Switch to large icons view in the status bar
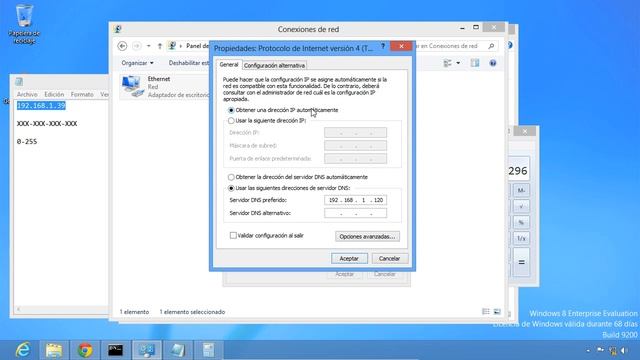Image resolution: width=640 pixels, height=360 pixels. tap(497, 312)
